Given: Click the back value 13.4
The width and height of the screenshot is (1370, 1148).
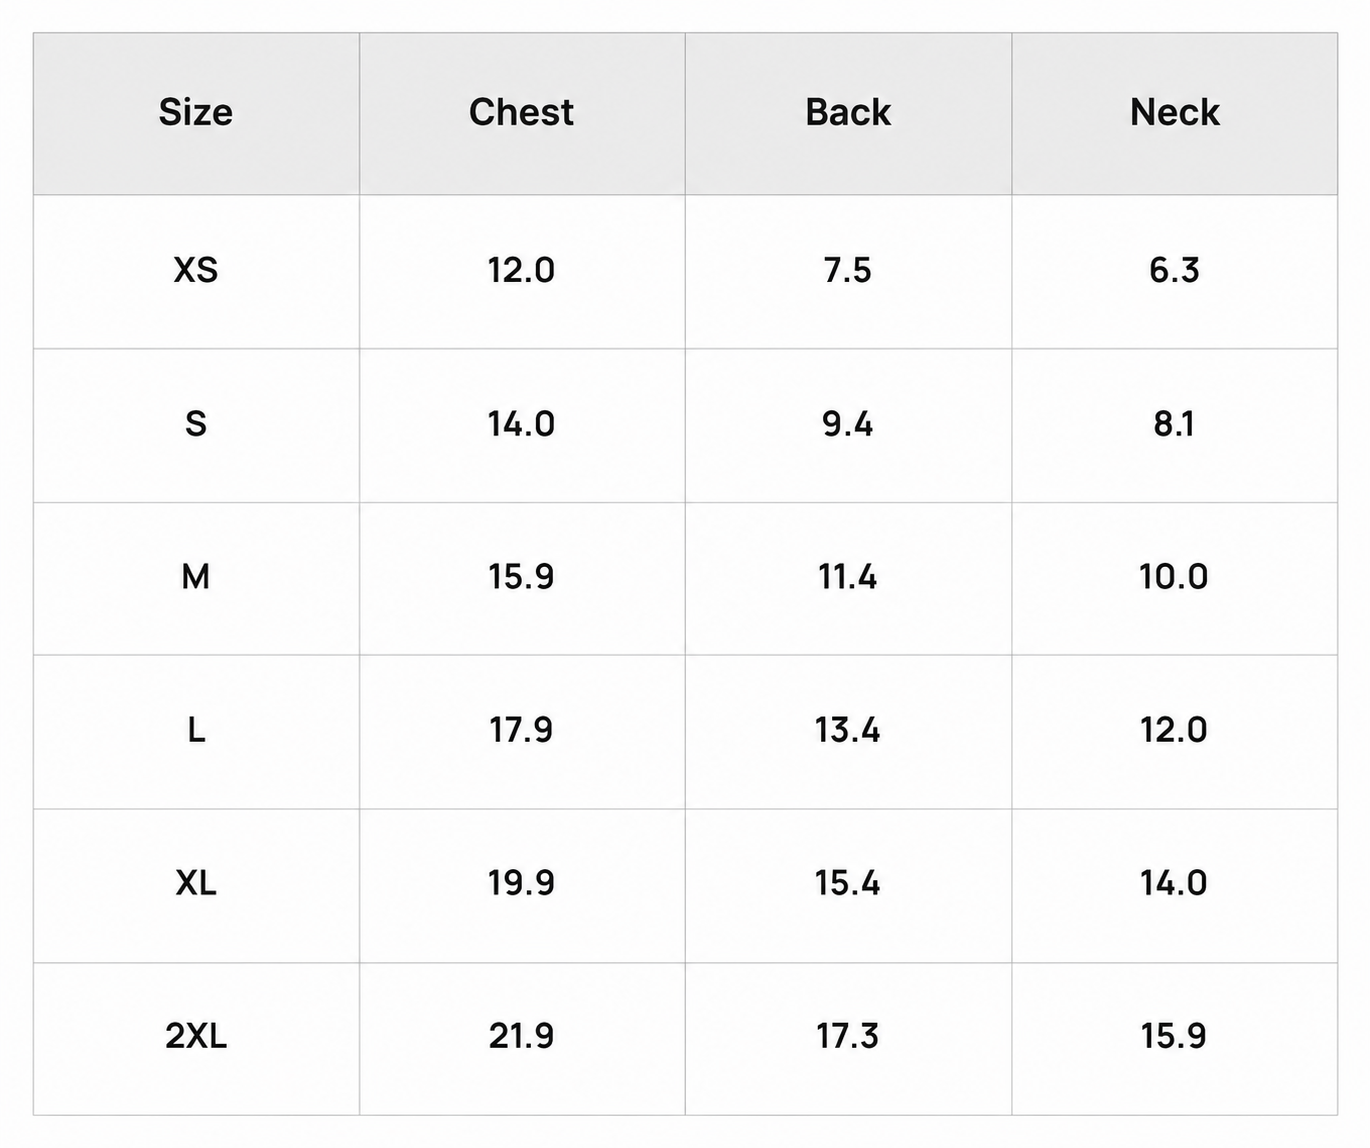Looking at the screenshot, I should 848,730.
